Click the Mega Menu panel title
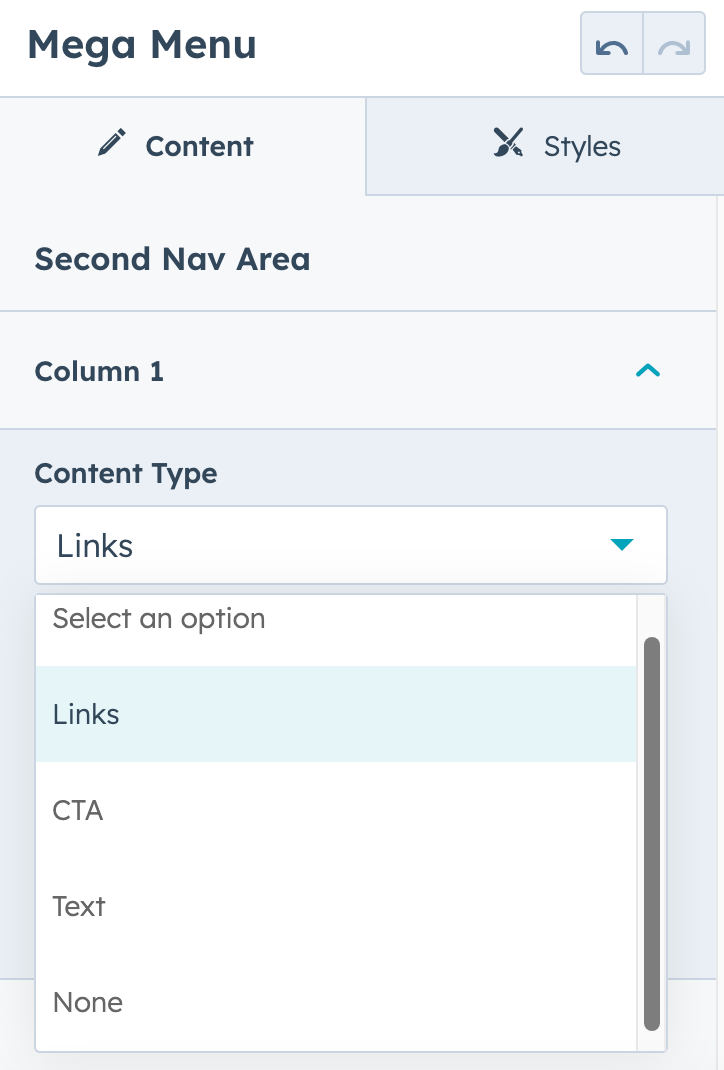This screenshot has height=1070, width=724. click(x=142, y=45)
